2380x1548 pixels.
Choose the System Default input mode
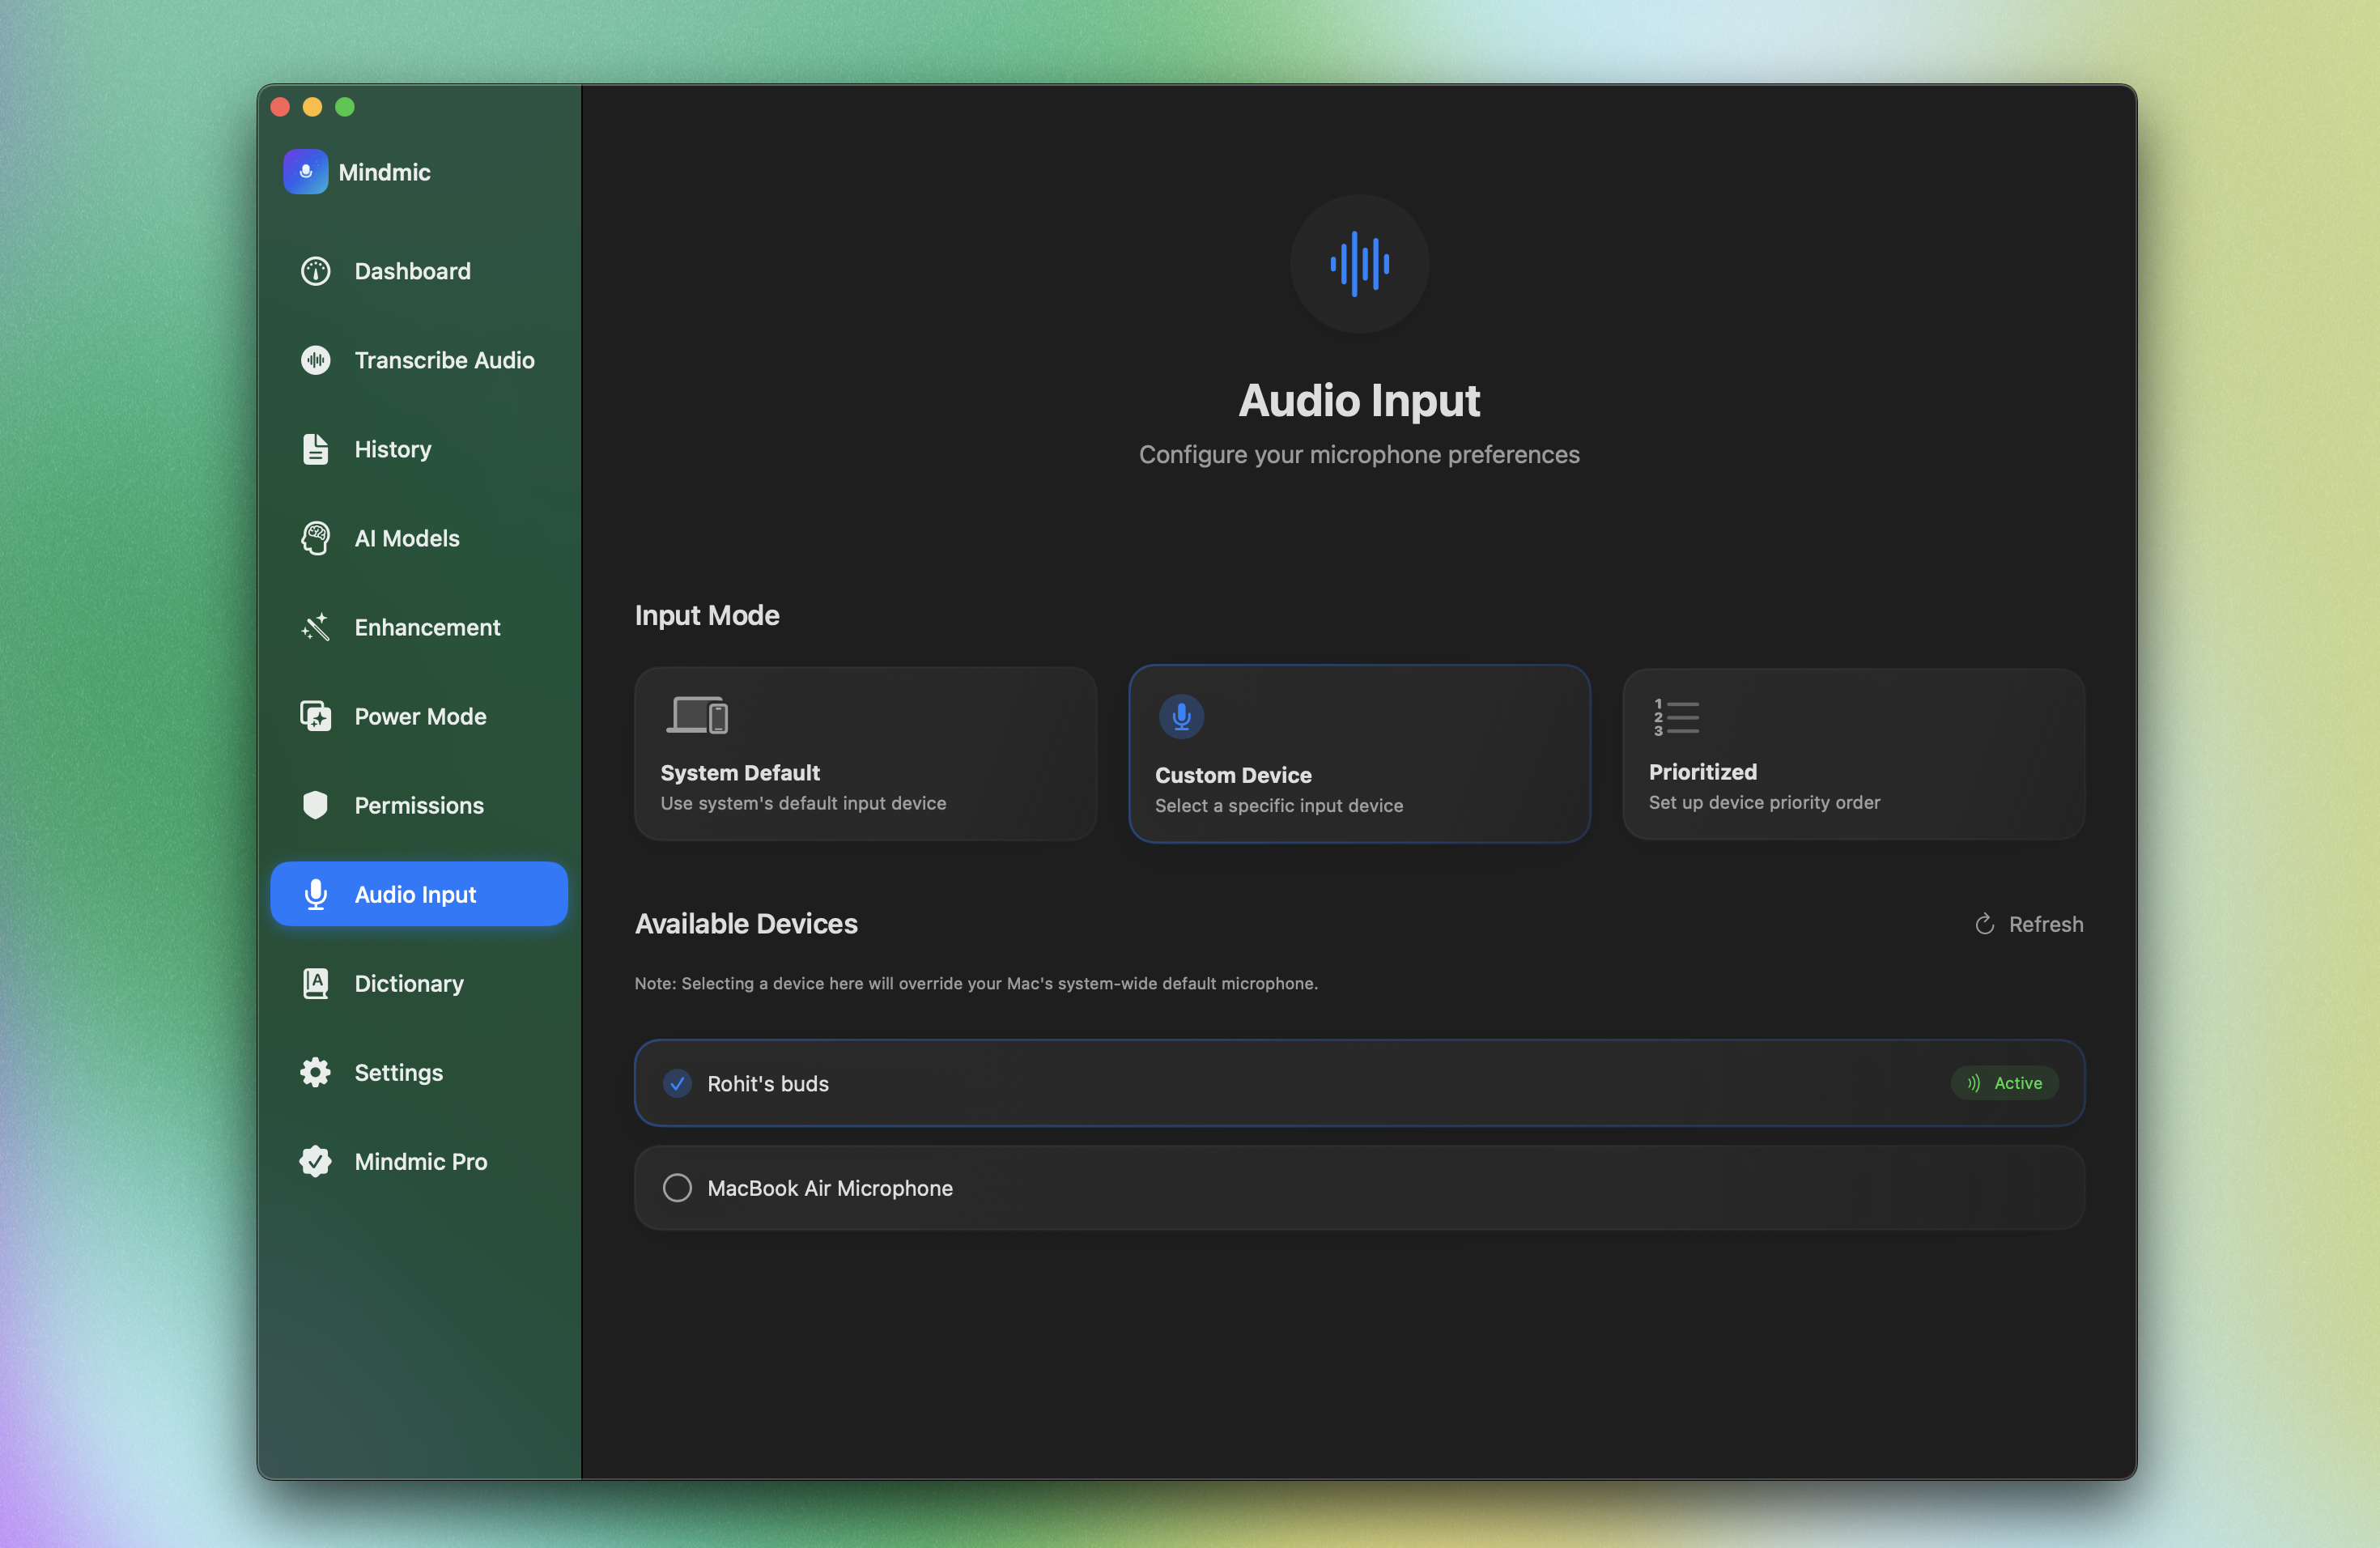(x=865, y=754)
